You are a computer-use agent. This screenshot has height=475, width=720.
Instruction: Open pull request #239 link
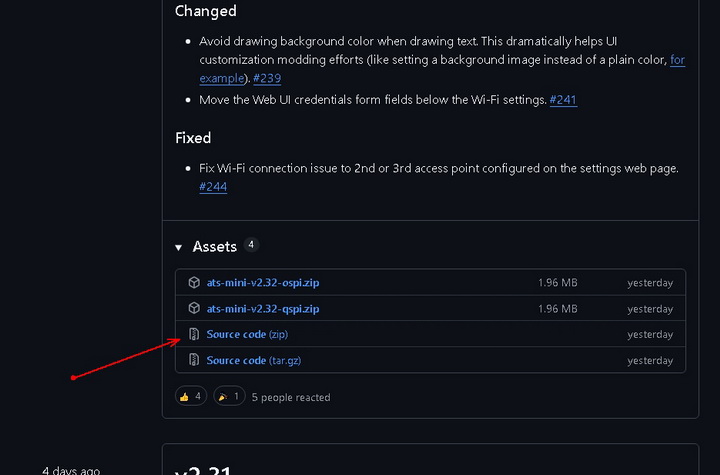click(x=267, y=78)
